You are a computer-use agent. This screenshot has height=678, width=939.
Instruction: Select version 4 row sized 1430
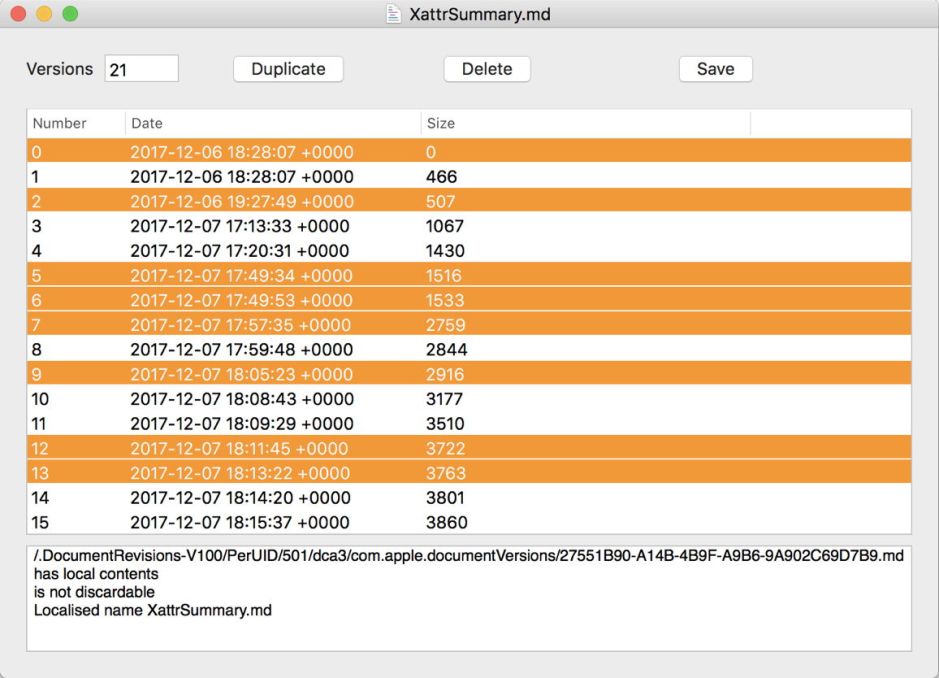pyautogui.click(x=240, y=251)
